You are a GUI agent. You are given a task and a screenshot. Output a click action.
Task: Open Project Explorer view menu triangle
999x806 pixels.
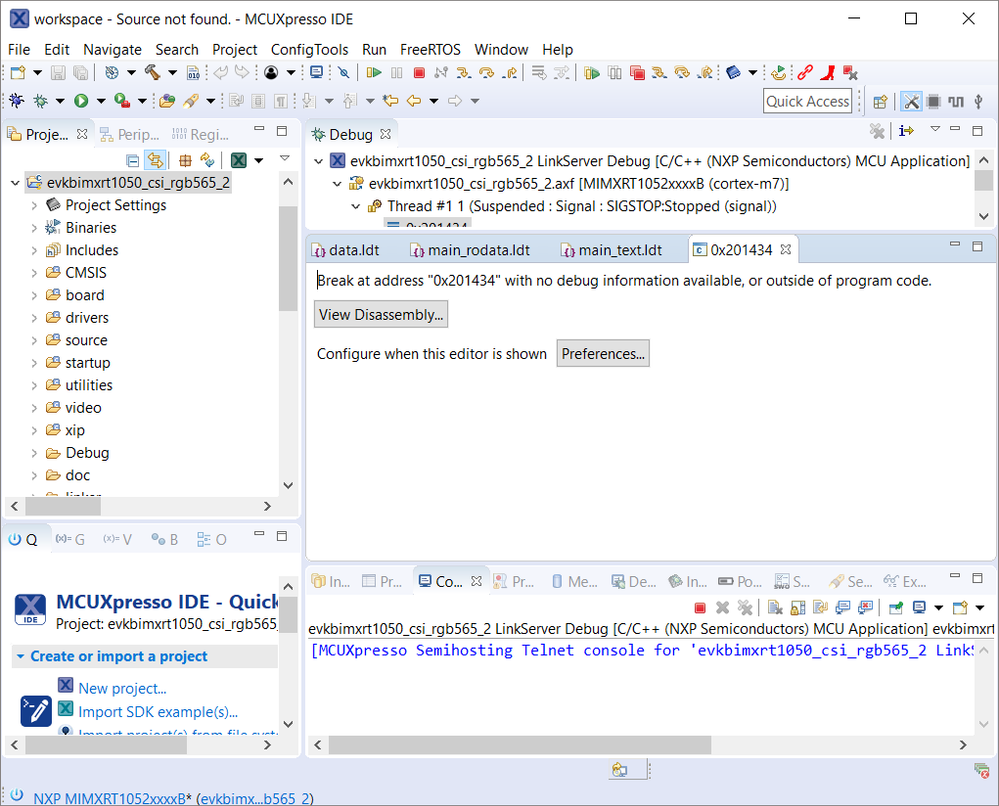(285, 158)
